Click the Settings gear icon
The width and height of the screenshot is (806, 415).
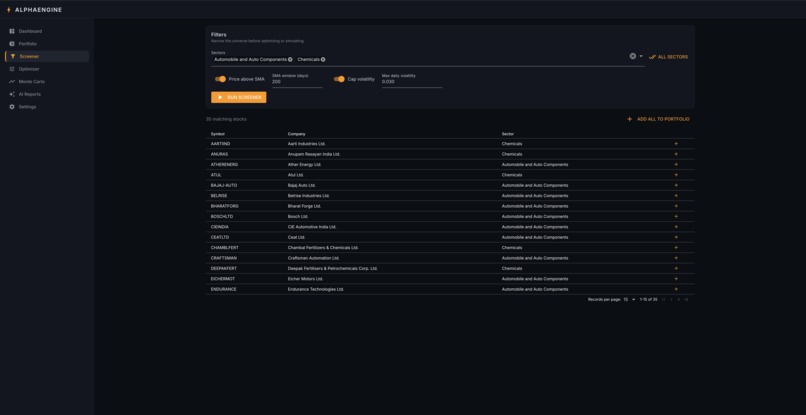point(12,107)
